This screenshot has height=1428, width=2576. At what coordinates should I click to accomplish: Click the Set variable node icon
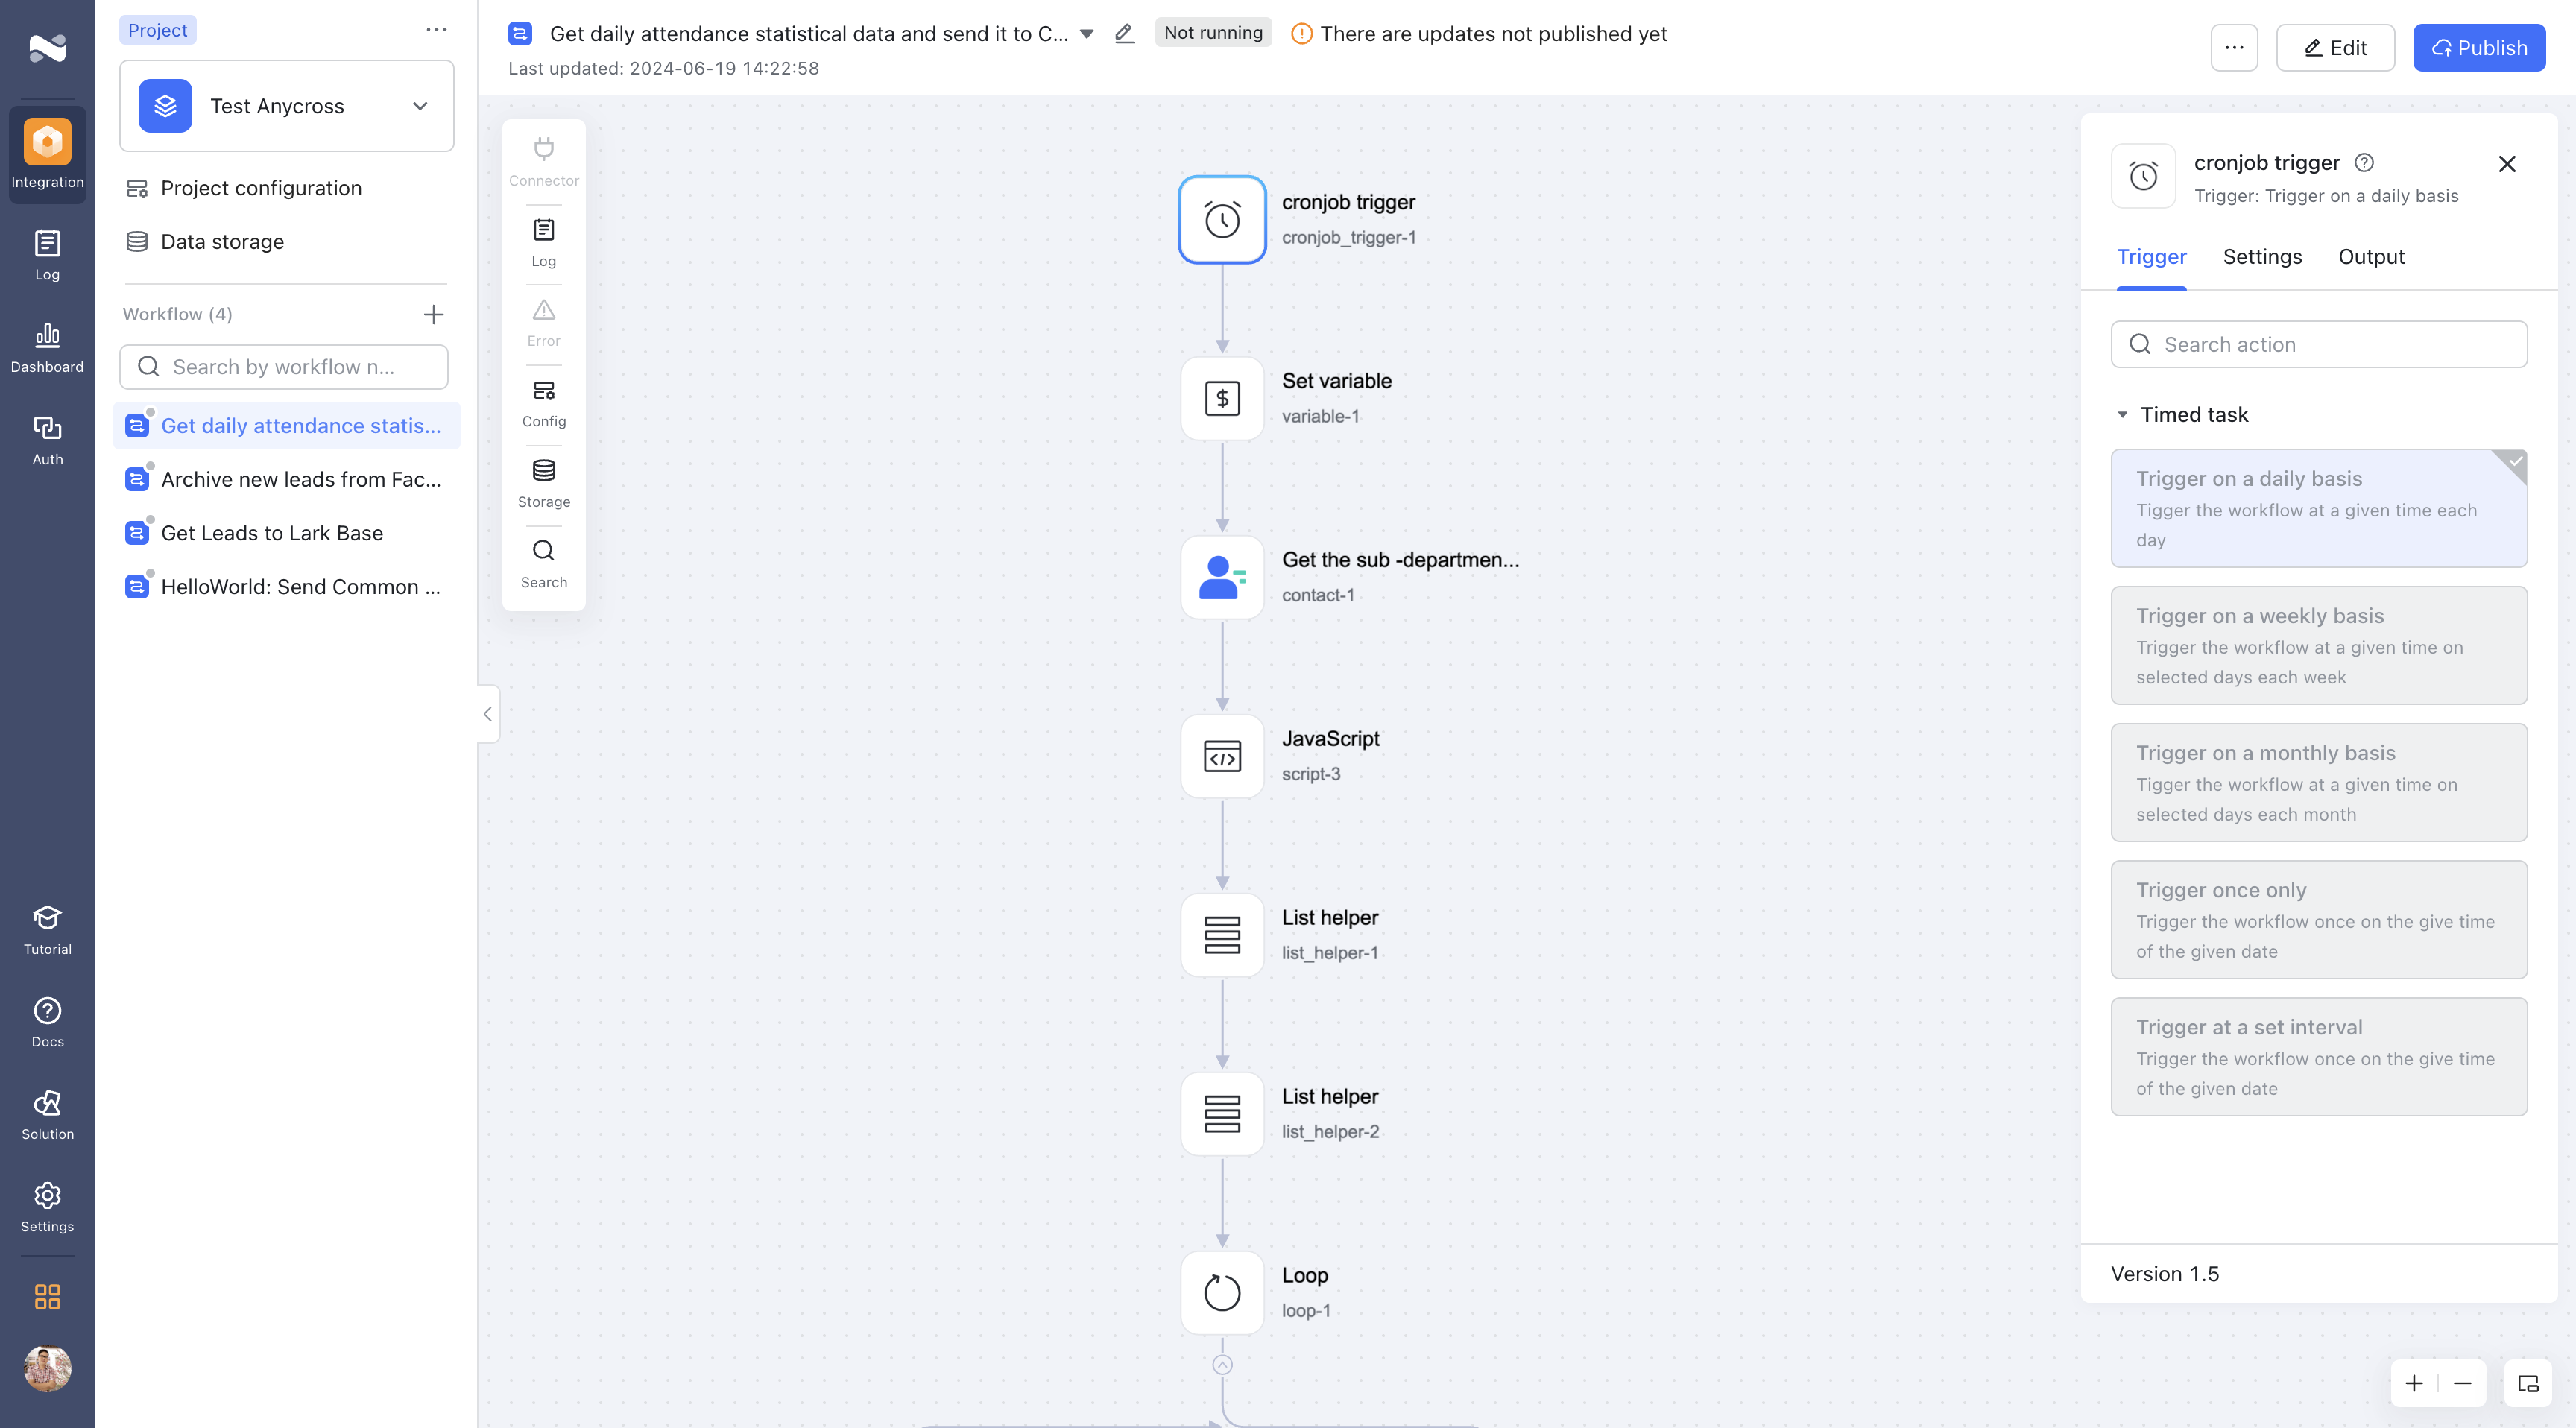click(1222, 397)
